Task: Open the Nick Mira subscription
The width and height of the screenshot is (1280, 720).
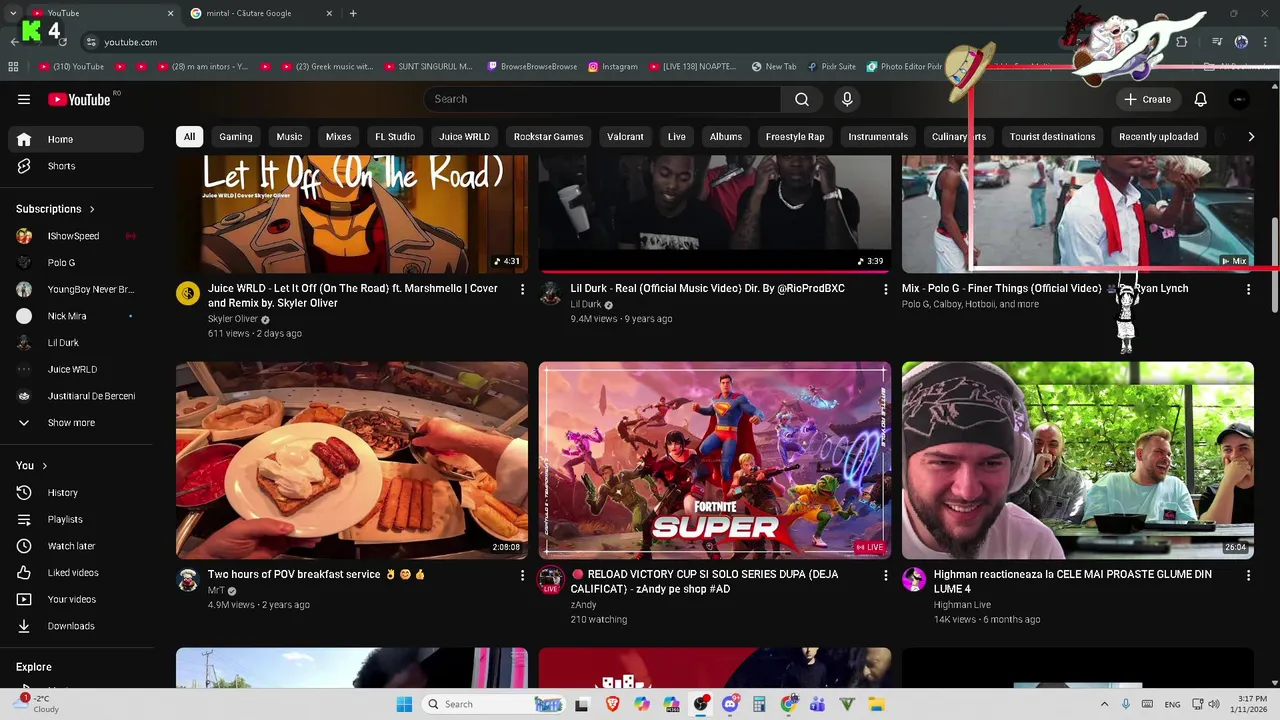Action: pyautogui.click(x=76, y=316)
